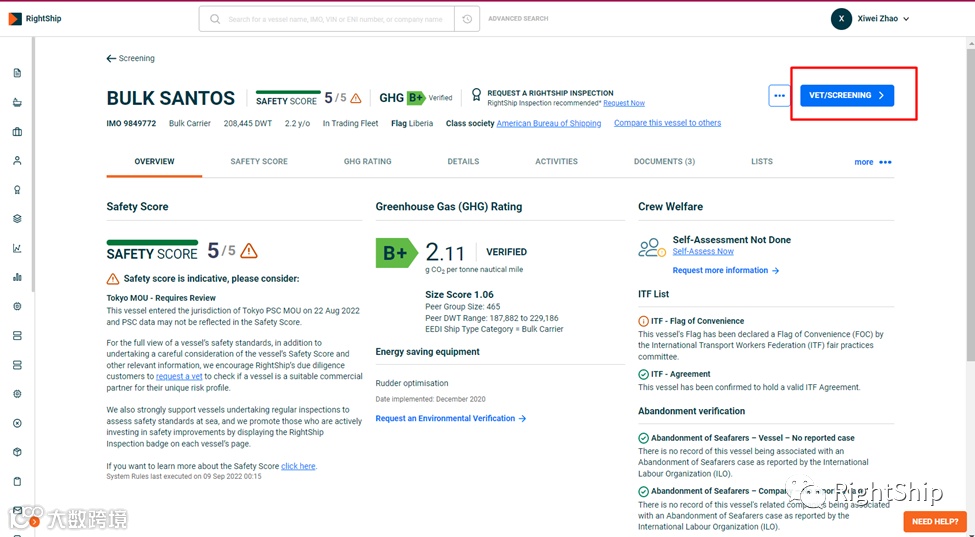Open the clipboard icon in sidebar

pyautogui.click(x=17, y=481)
